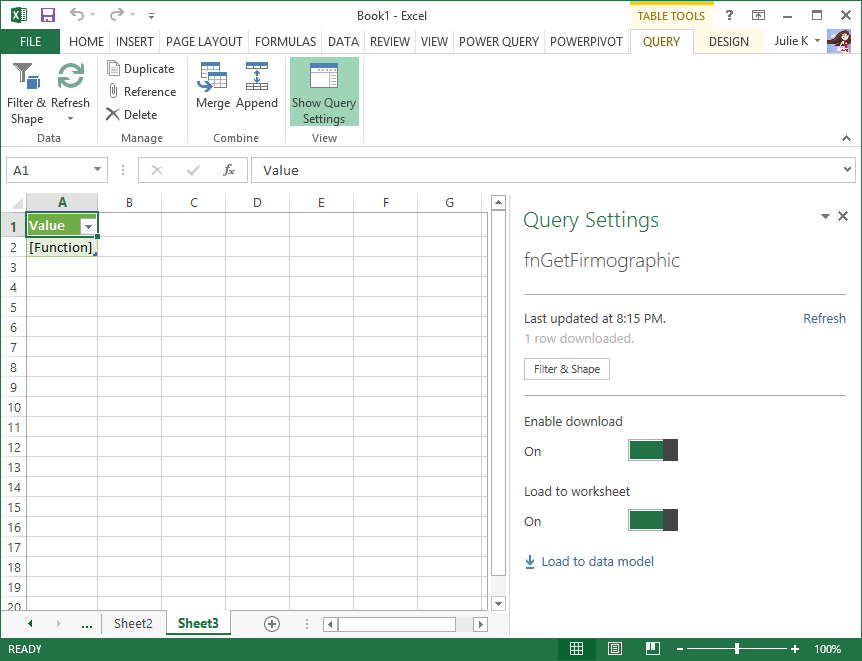The height and width of the screenshot is (661, 862).
Task: Switch to the HOME tab
Action: (86, 42)
